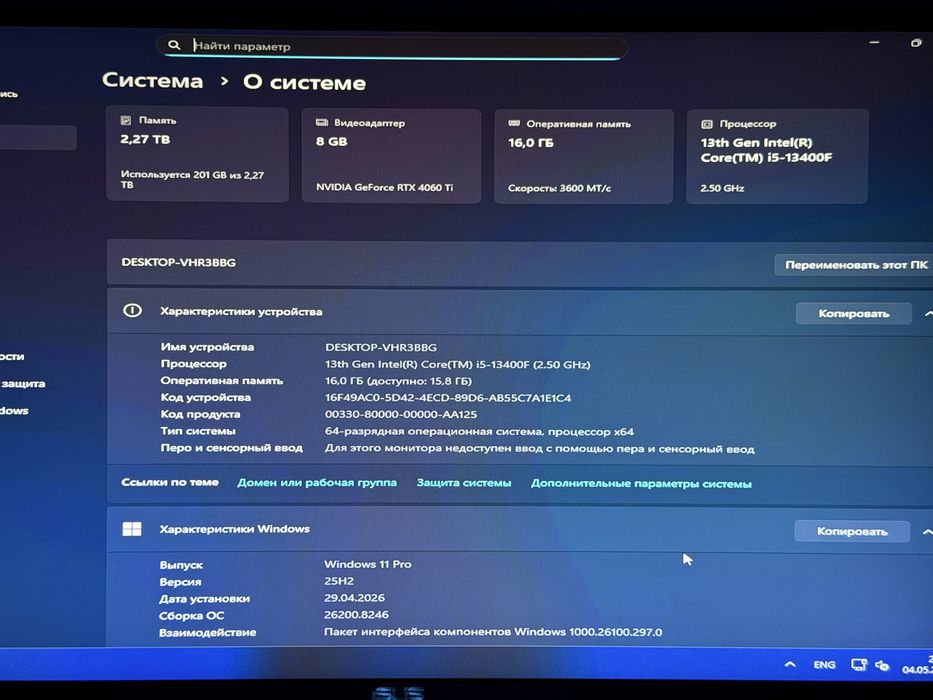Switch input language via ENG indicator

[x=824, y=665]
